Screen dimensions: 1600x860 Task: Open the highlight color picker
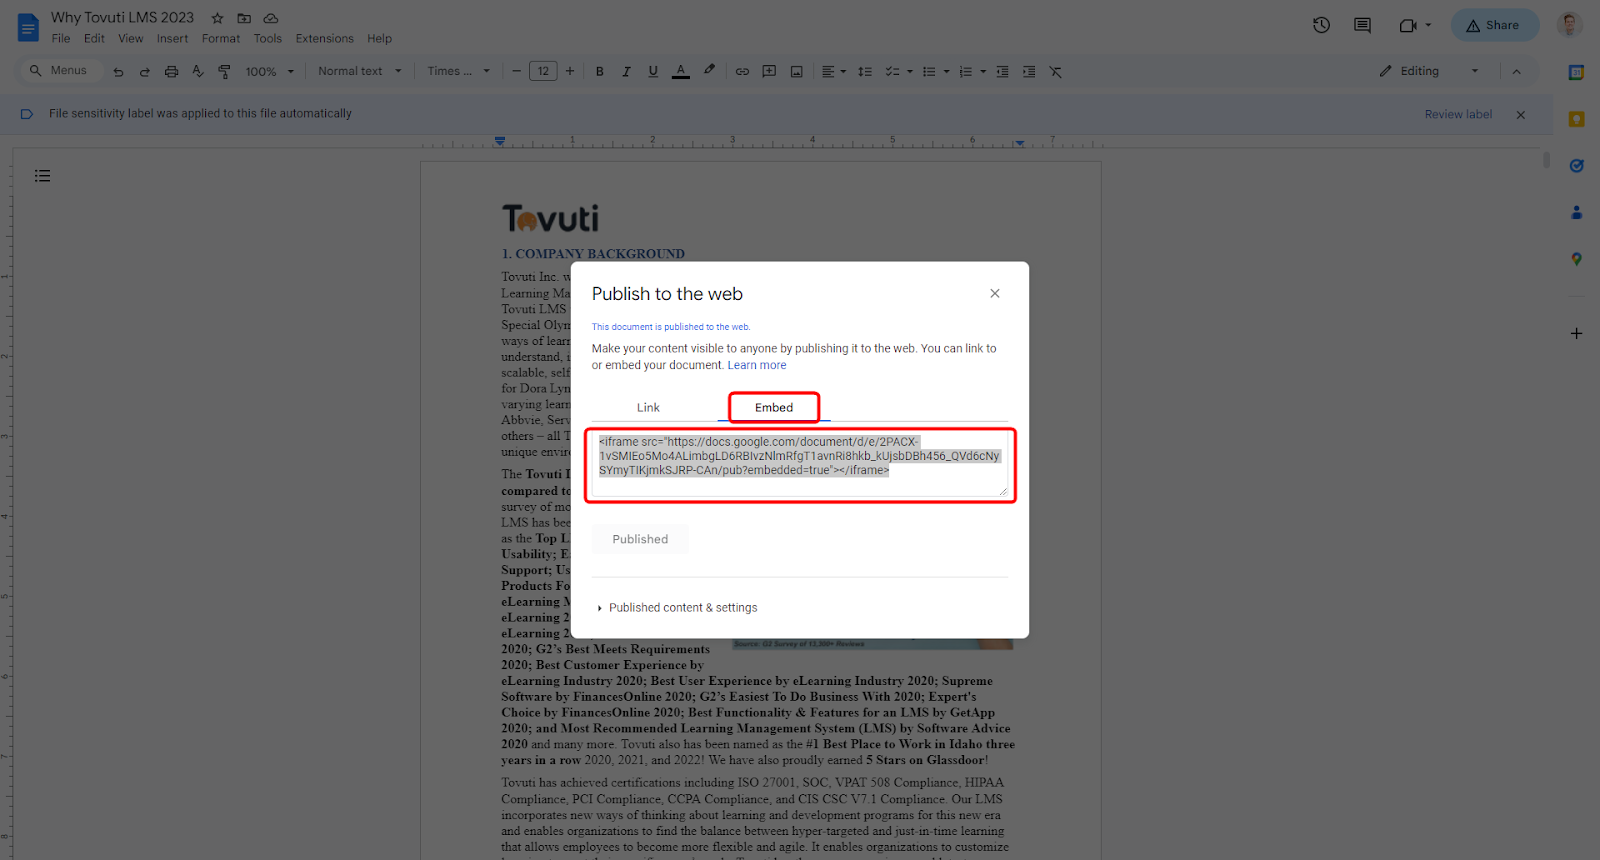709,72
